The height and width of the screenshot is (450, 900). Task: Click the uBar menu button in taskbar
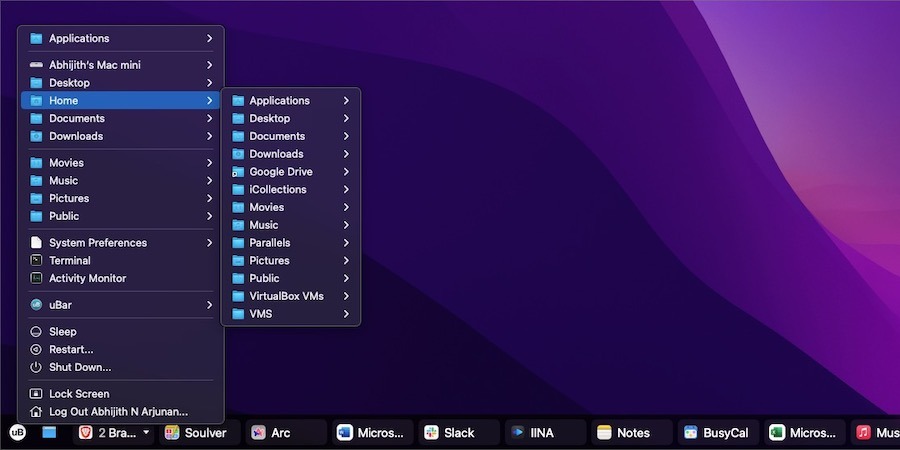click(18, 432)
